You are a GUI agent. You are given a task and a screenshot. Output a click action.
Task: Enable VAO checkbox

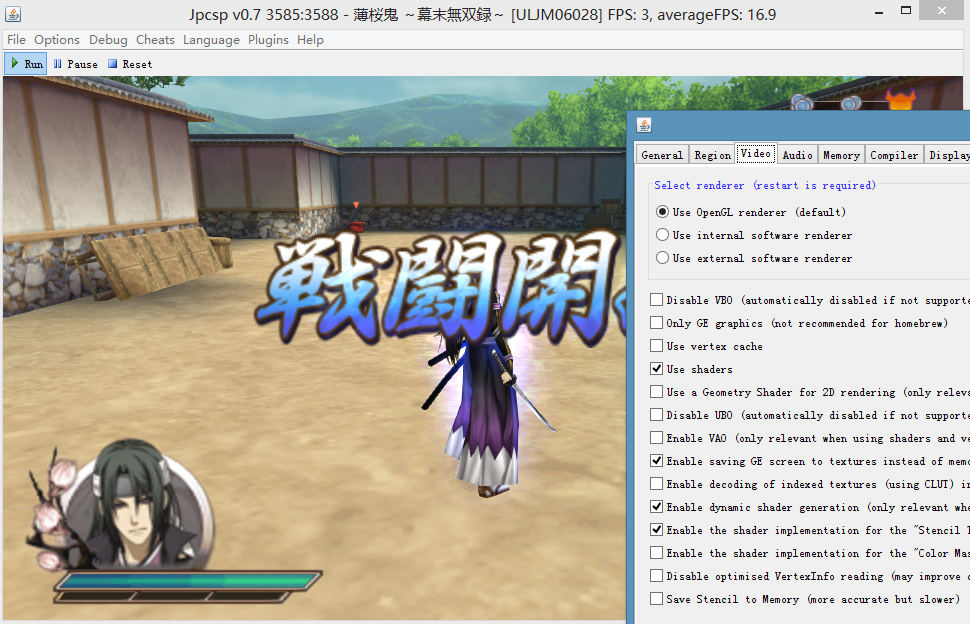656,438
